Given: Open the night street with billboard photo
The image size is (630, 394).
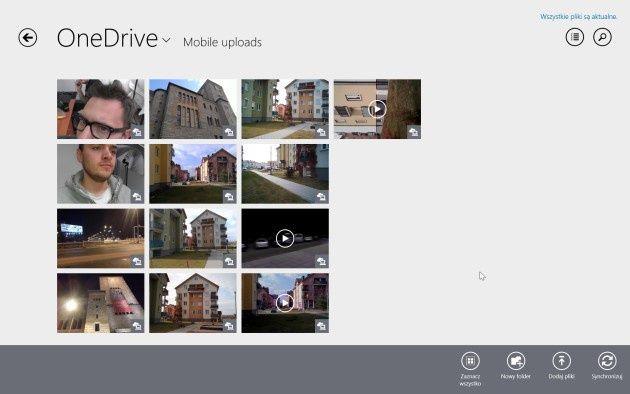Looking at the screenshot, I should click(x=100, y=238).
